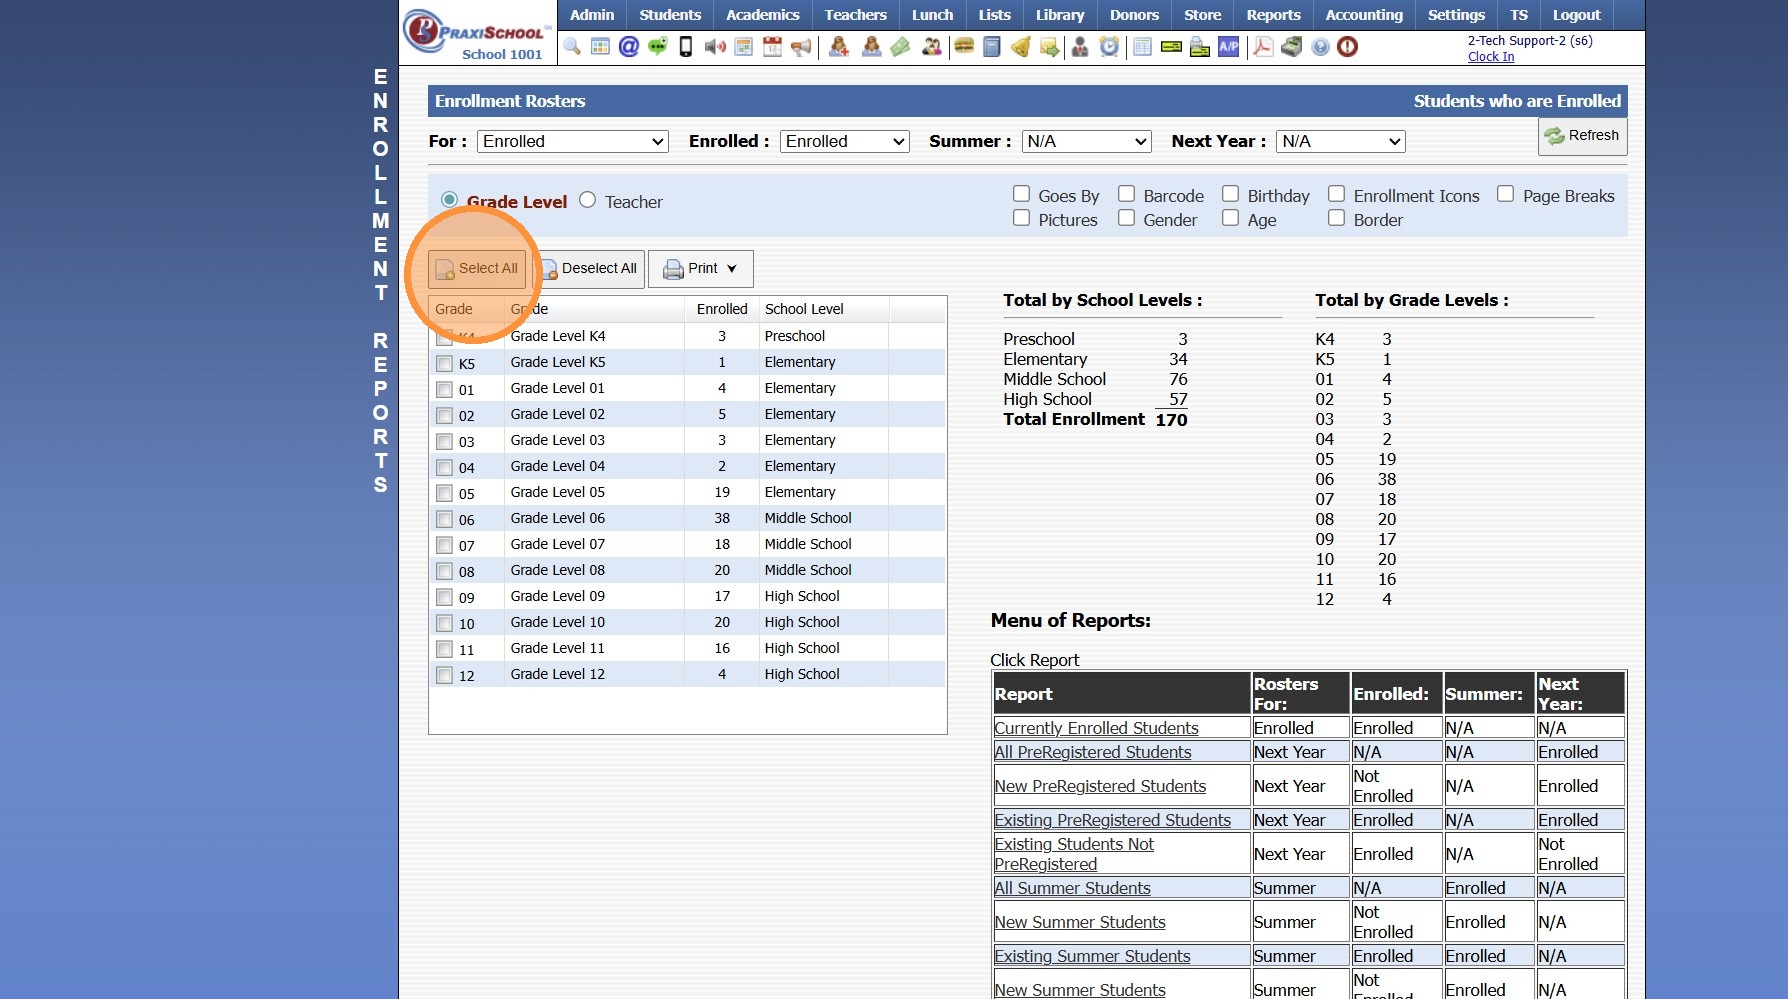The height and width of the screenshot is (999, 1788).
Task: Open the Currently Enrolled Students report link
Action: (1096, 728)
